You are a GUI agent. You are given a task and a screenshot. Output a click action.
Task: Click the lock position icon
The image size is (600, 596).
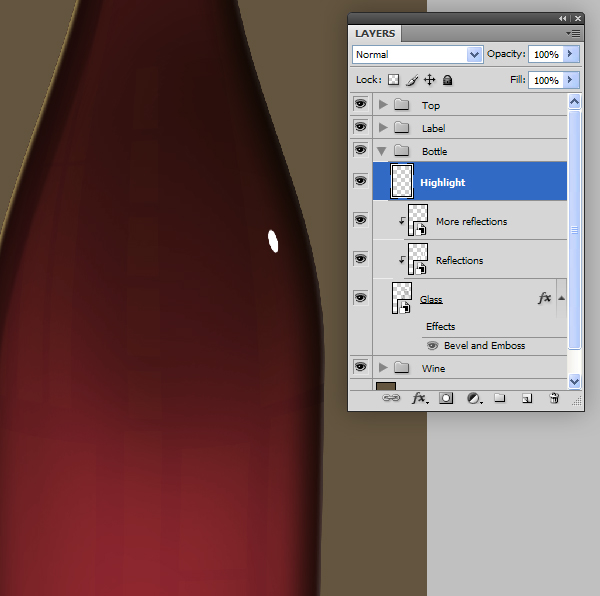point(430,80)
